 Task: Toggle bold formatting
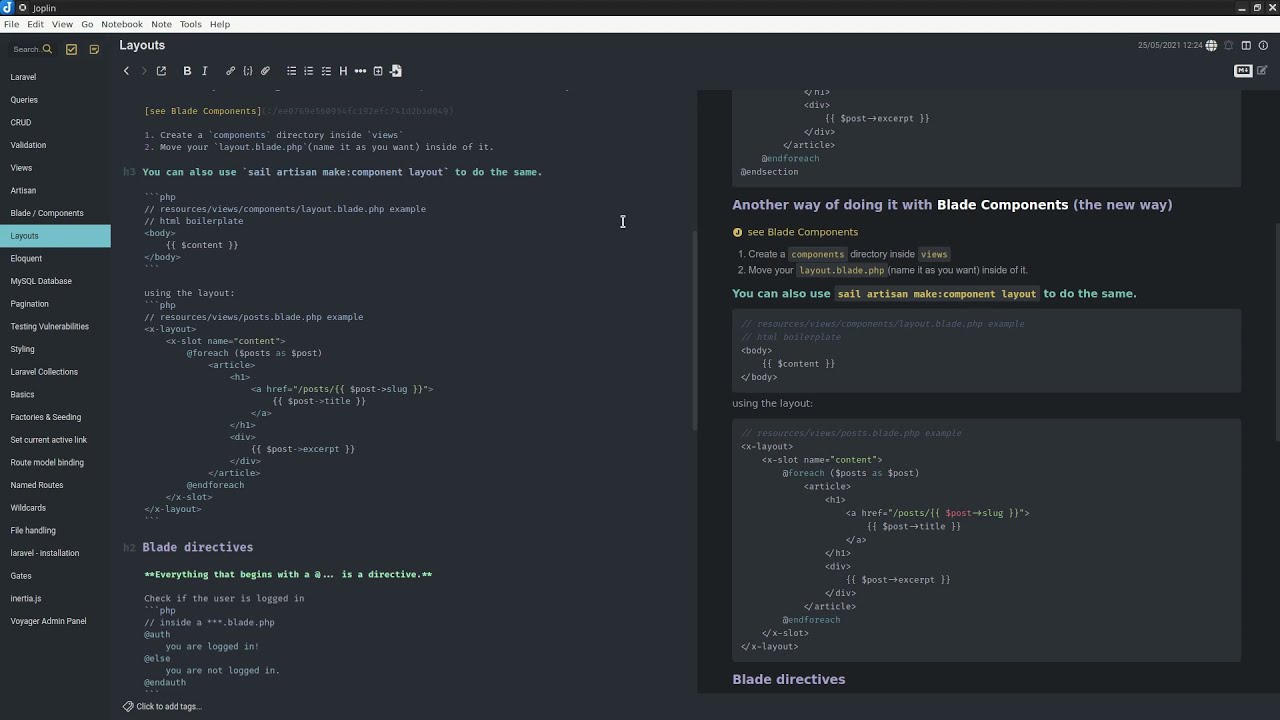coord(187,71)
